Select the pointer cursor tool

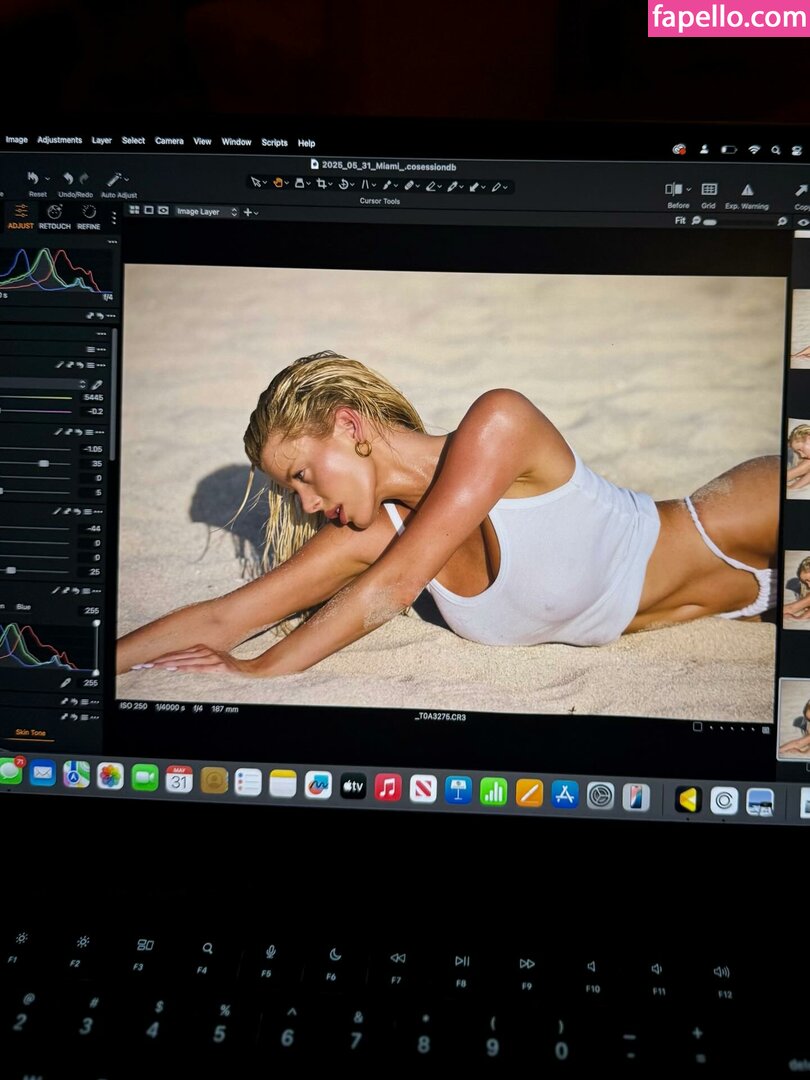(x=255, y=184)
